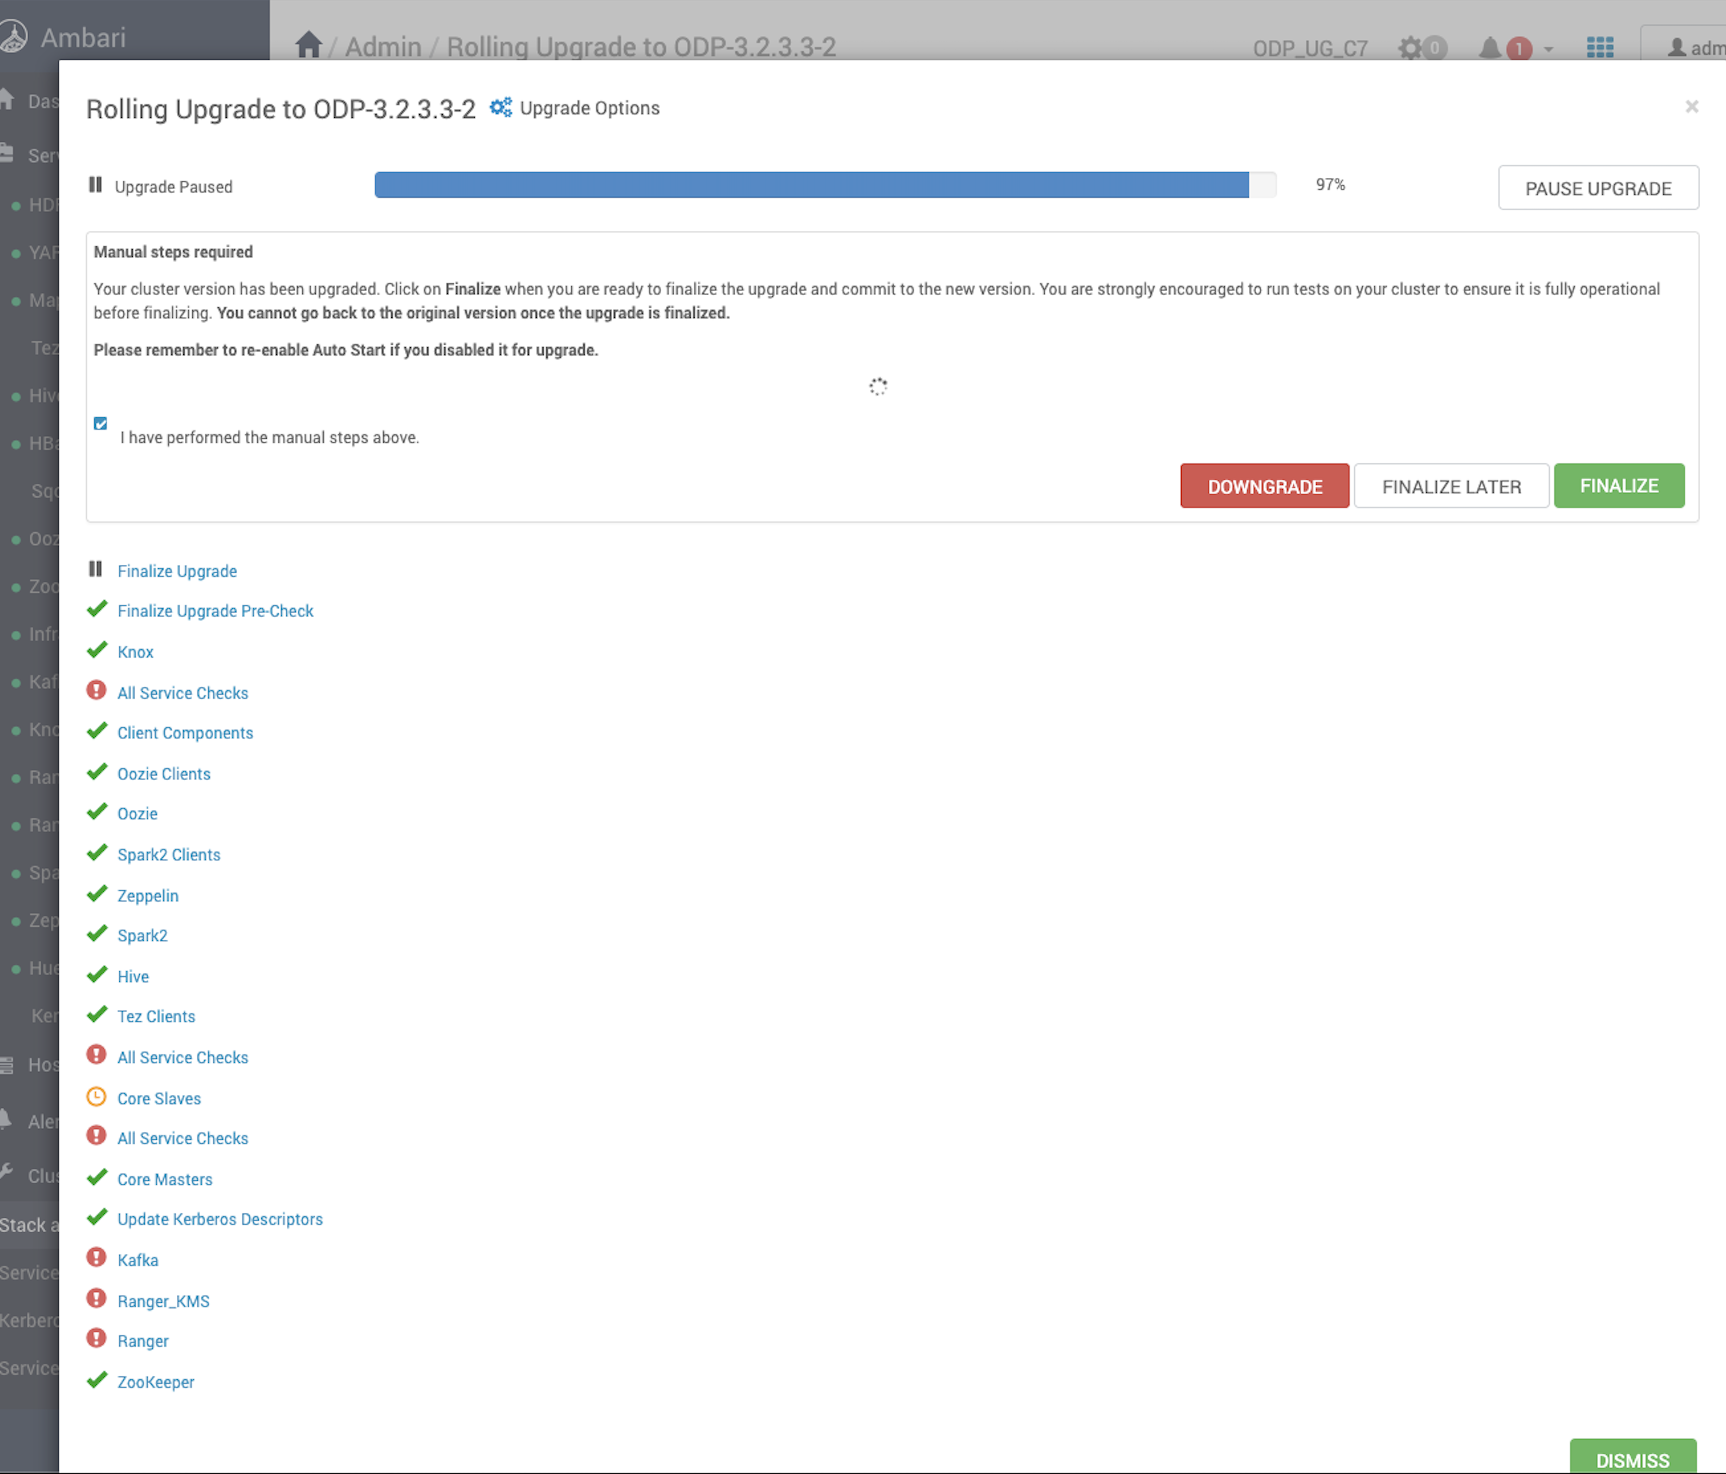
Task: Open the Admin breadcrumb in the header
Action: pyautogui.click(x=383, y=47)
